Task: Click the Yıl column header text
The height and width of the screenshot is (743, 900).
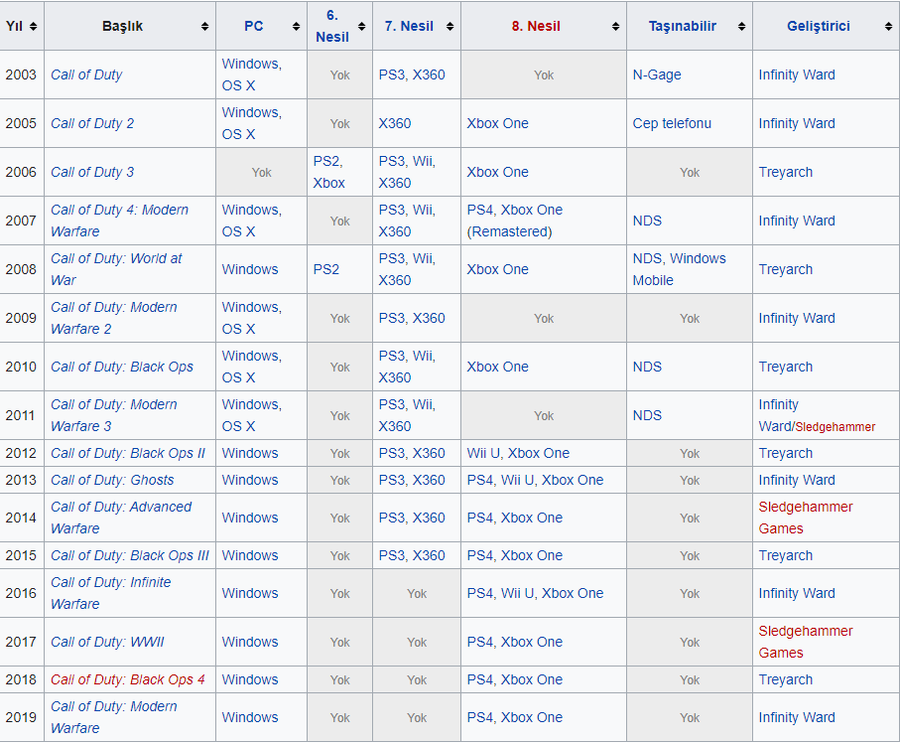Action: 14,26
